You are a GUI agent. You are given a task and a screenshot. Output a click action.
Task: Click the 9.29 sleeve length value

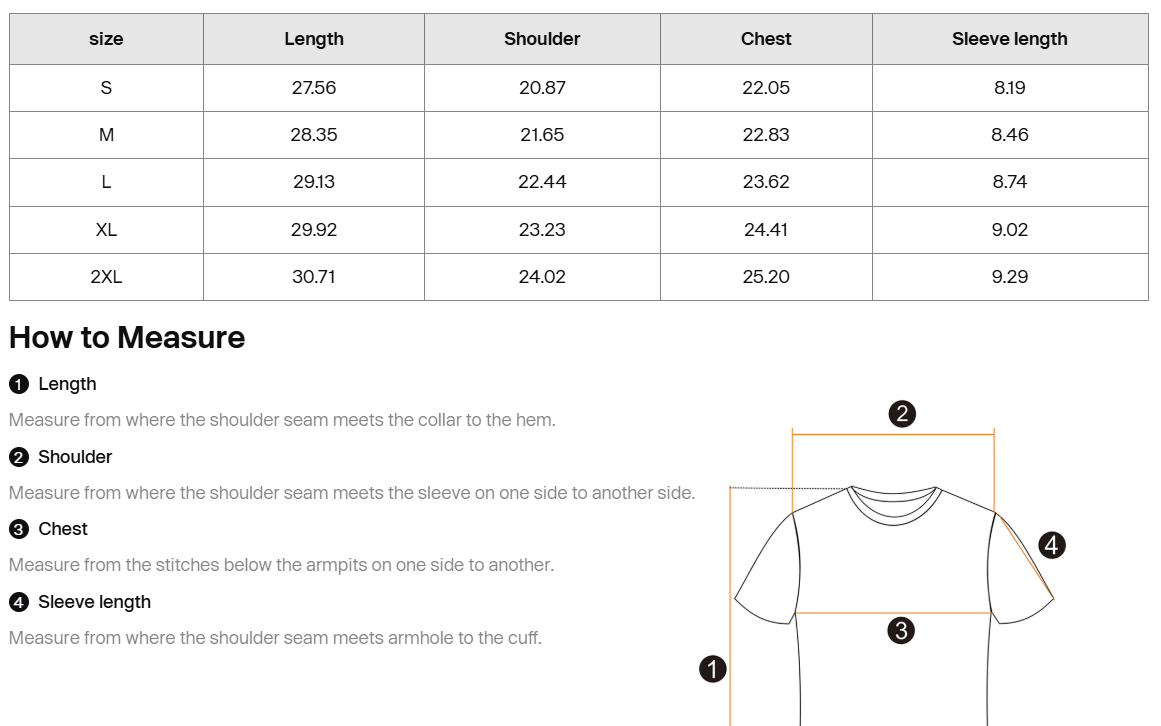[1010, 277]
